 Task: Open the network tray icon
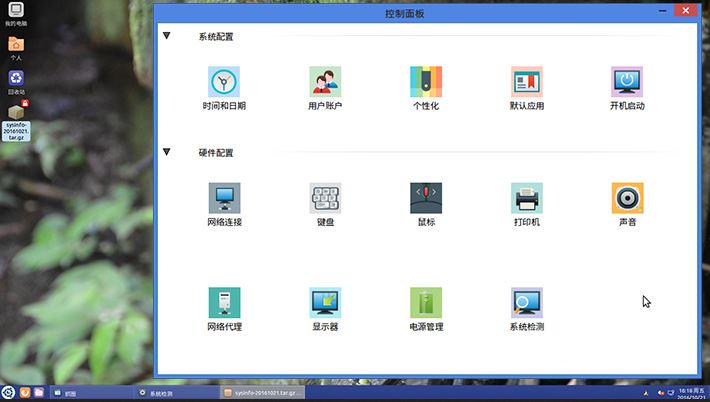click(x=671, y=393)
